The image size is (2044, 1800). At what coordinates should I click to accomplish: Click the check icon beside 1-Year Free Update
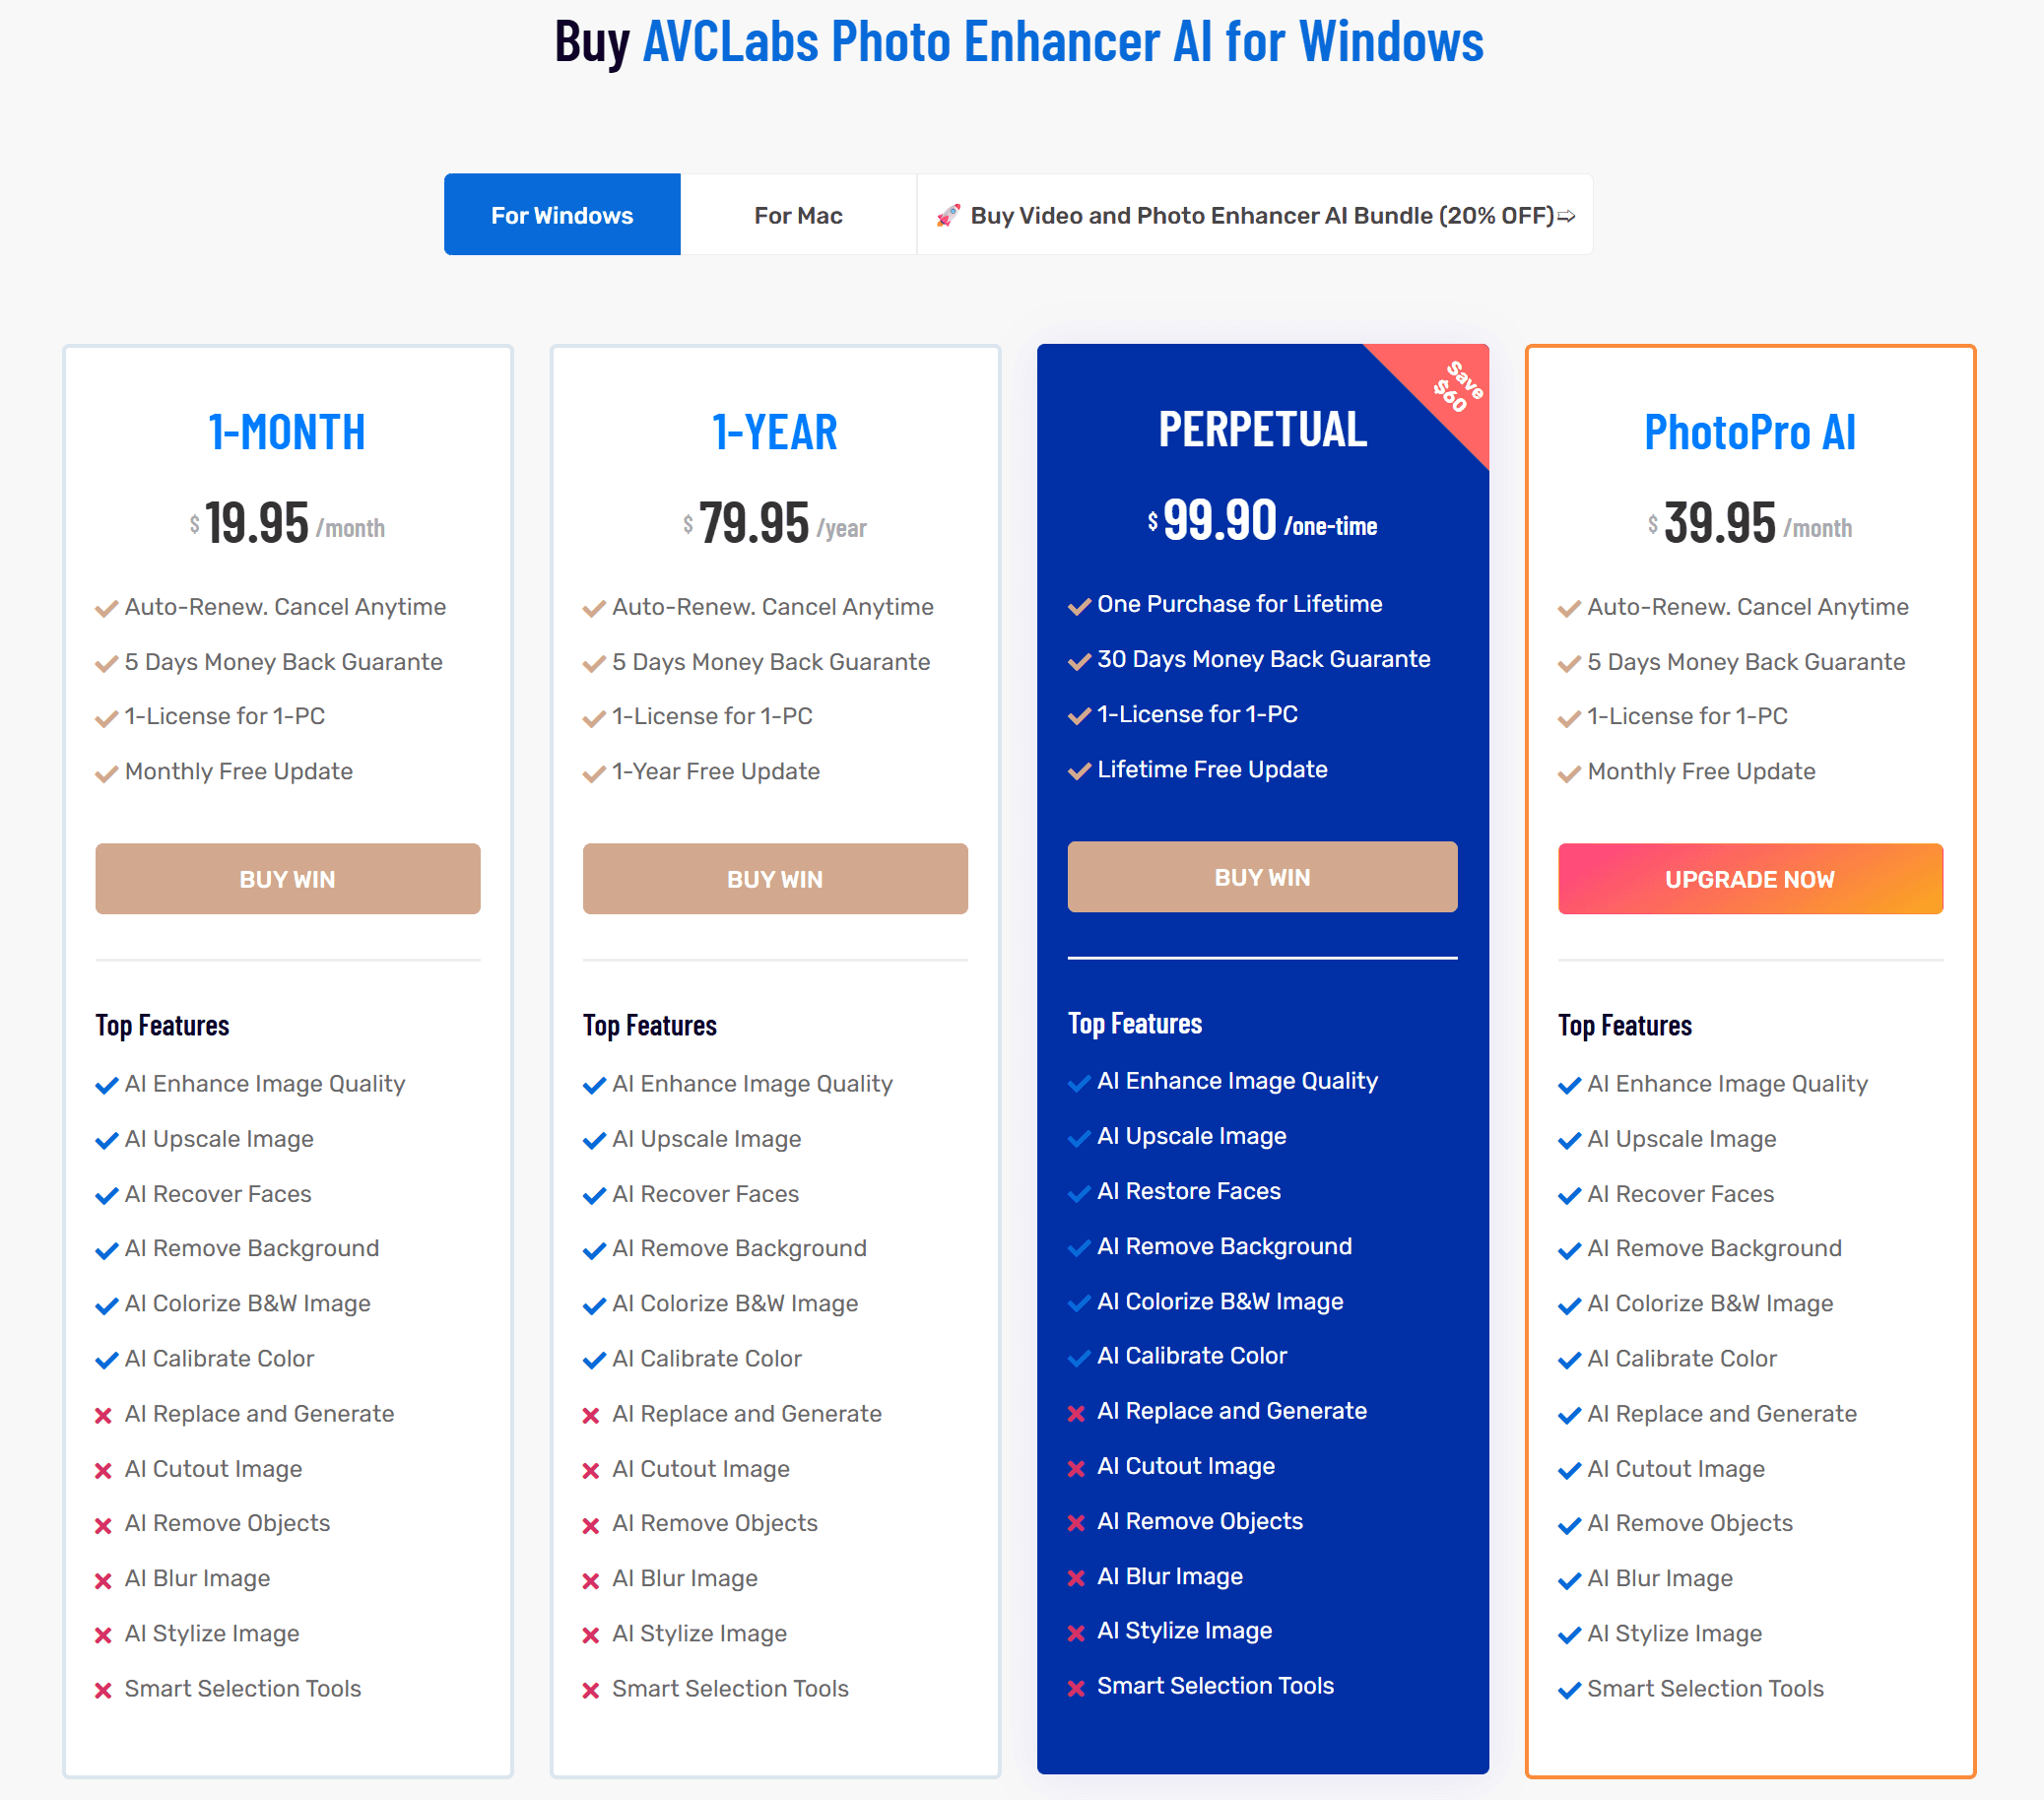(x=594, y=774)
